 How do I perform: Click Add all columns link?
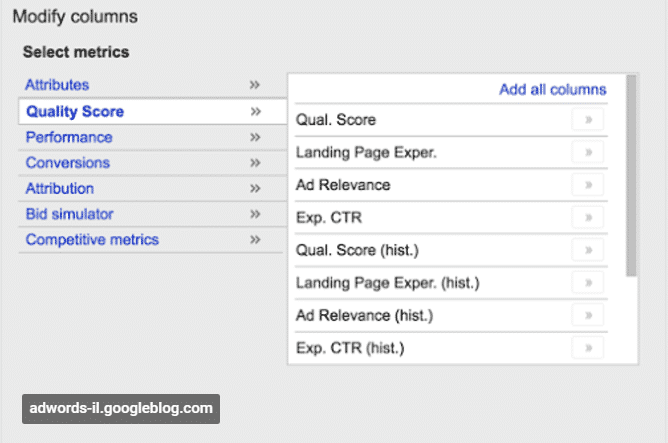coord(553,89)
